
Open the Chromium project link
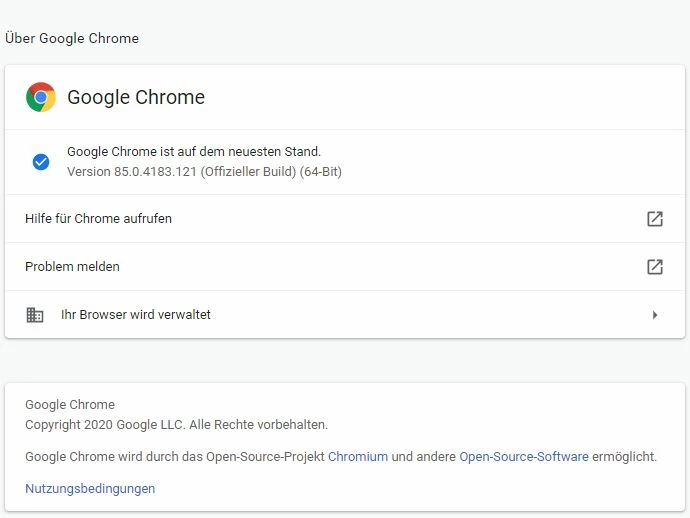pos(357,457)
